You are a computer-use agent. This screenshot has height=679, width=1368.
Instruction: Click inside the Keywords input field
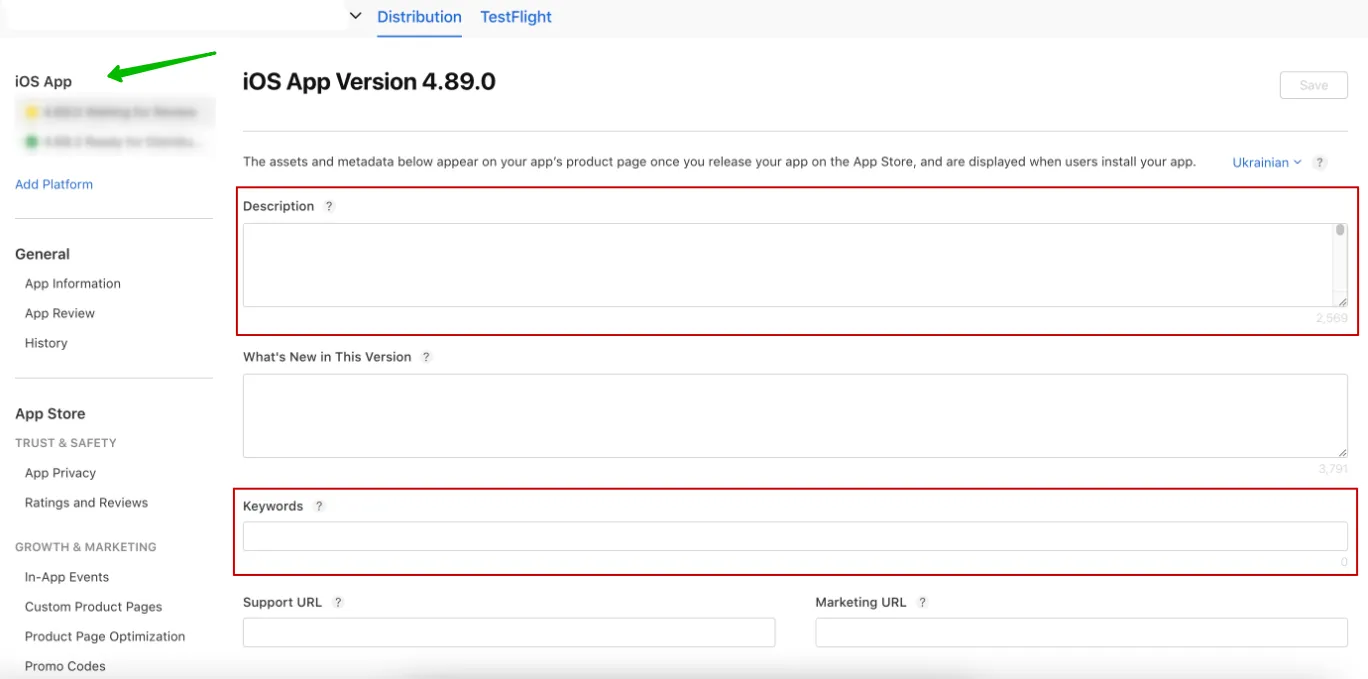(x=794, y=536)
